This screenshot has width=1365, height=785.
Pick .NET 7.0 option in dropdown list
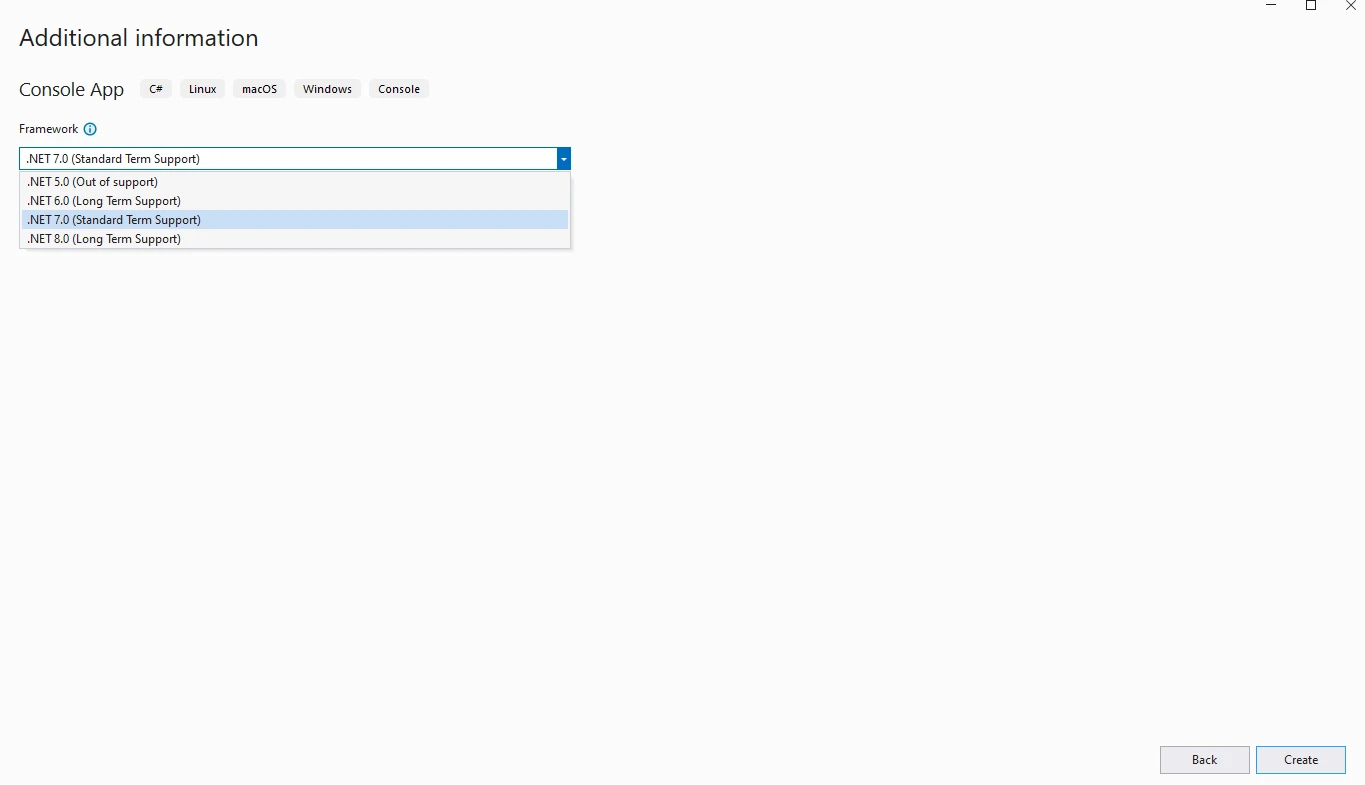(114, 220)
